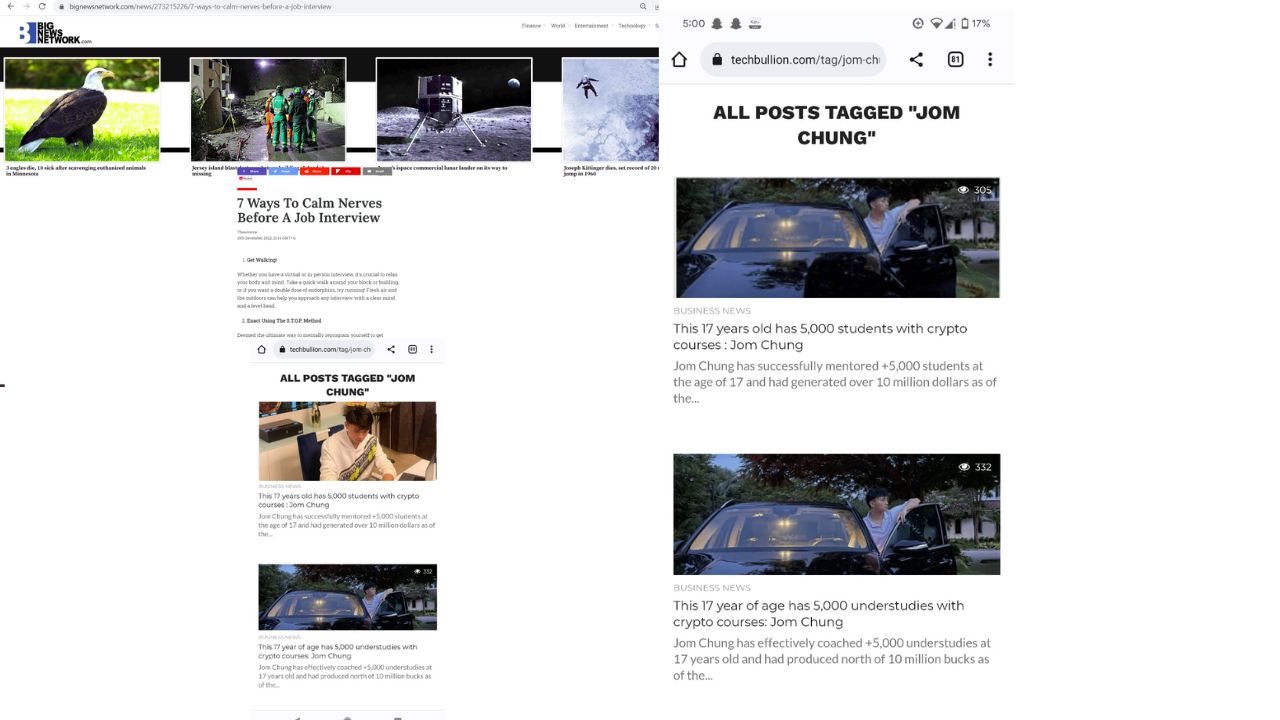The height and width of the screenshot is (720, 1280).
Task: Open the three-dot menu in the right phone browser
Action: pyautogui.click(x=990, y=60)
